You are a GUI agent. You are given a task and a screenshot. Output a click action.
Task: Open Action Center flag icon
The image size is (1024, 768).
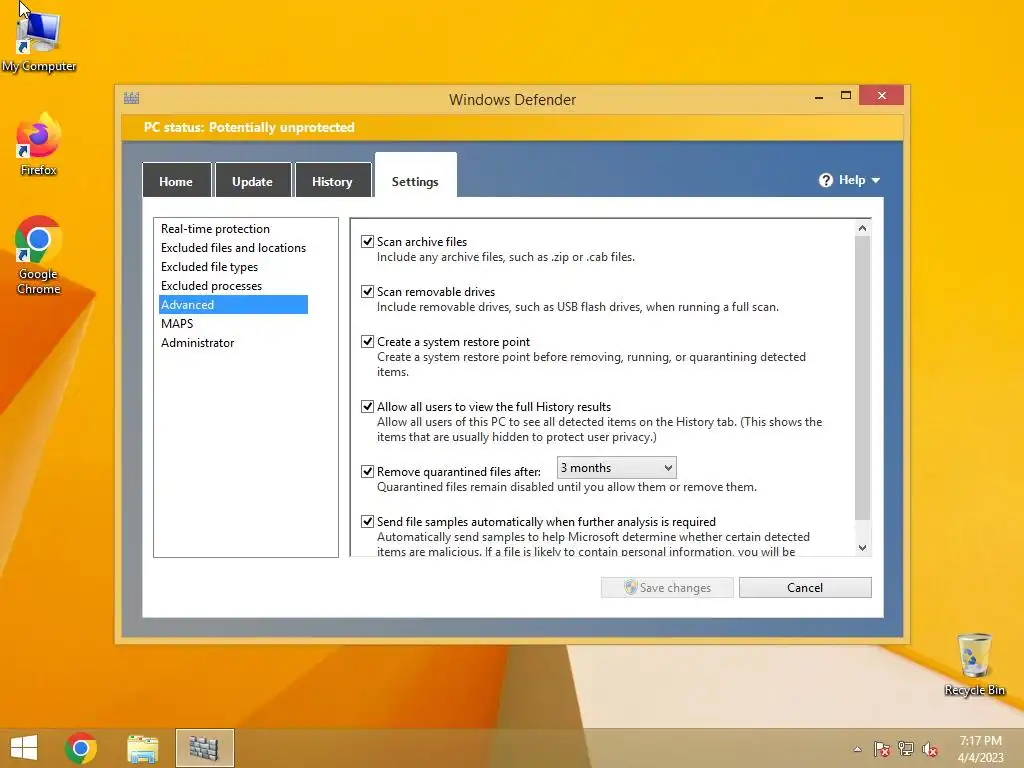point(882,749)
